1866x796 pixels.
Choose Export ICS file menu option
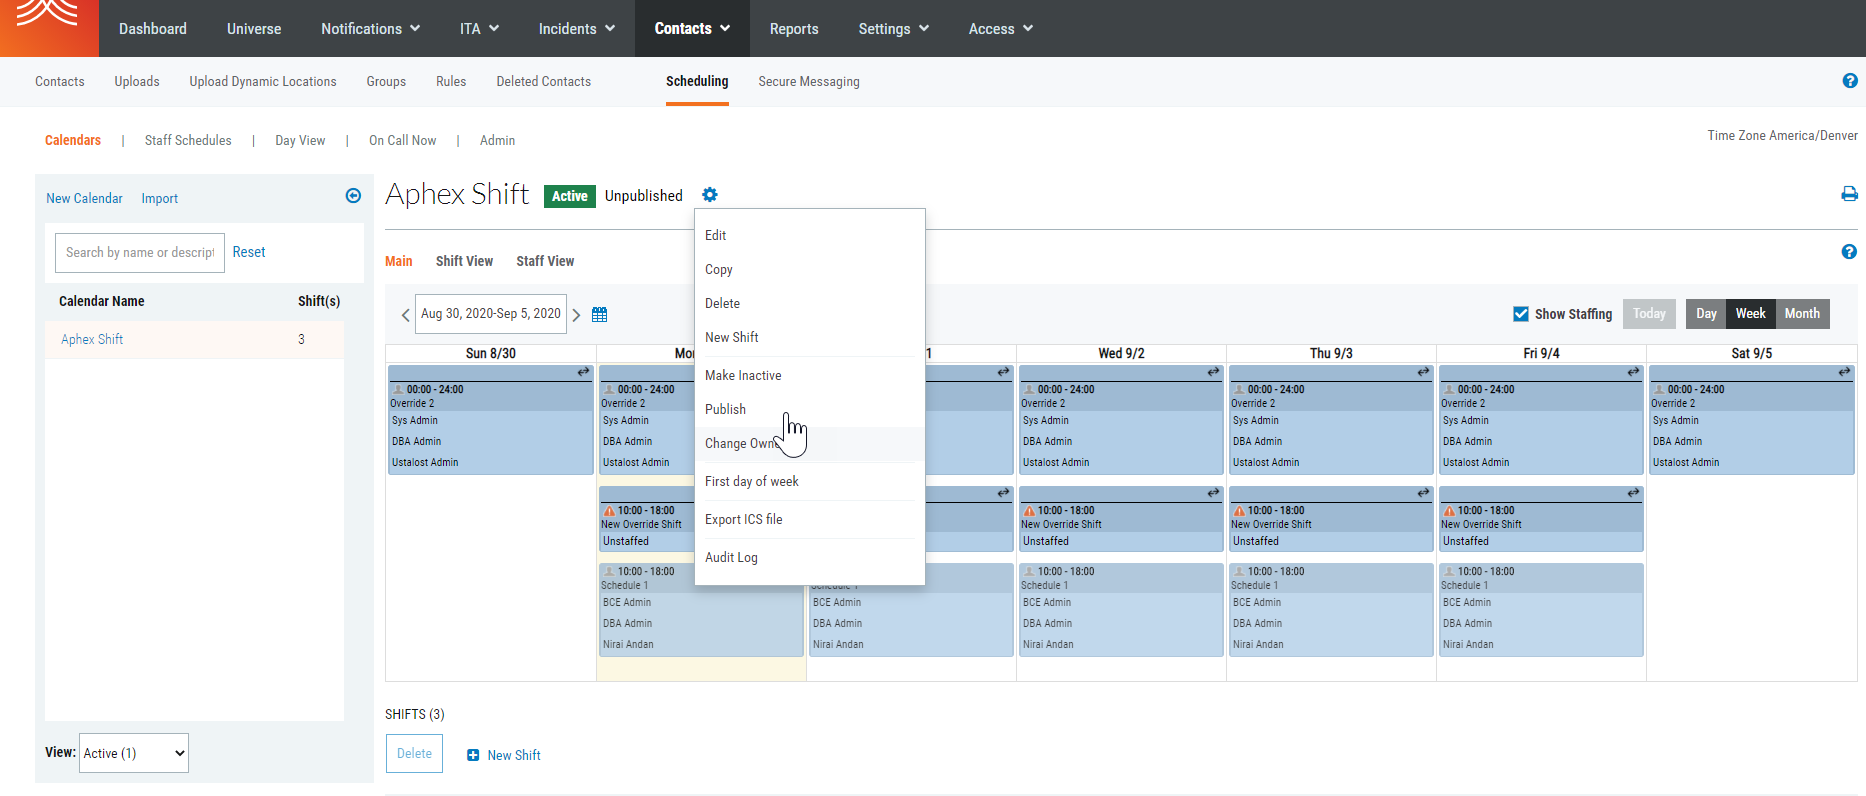pos(743,519)
